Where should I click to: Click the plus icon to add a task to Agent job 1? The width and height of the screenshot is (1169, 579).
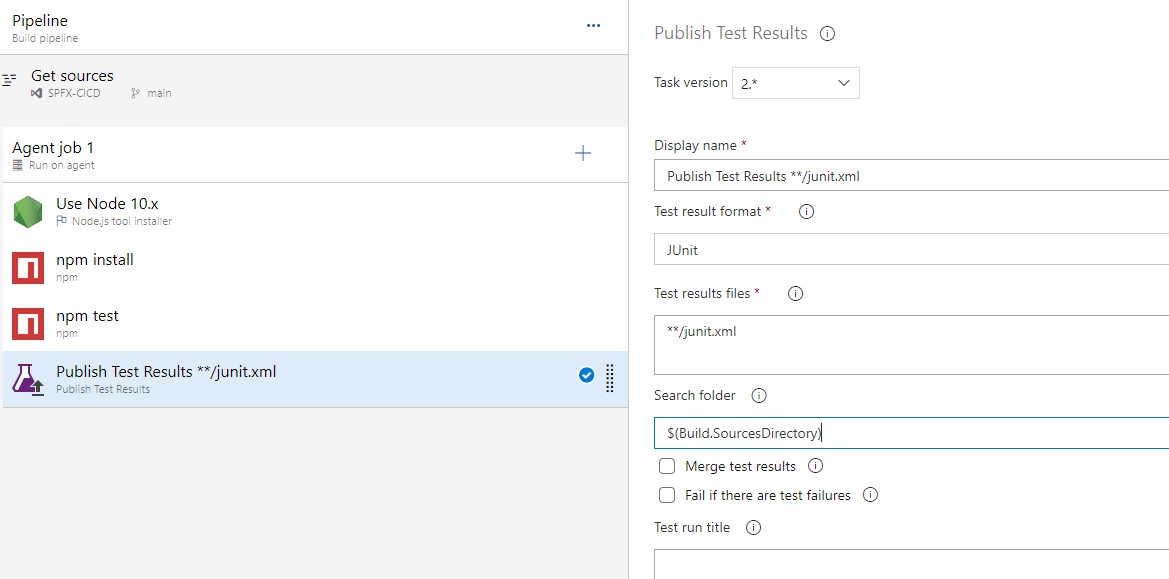coord(583,153)
